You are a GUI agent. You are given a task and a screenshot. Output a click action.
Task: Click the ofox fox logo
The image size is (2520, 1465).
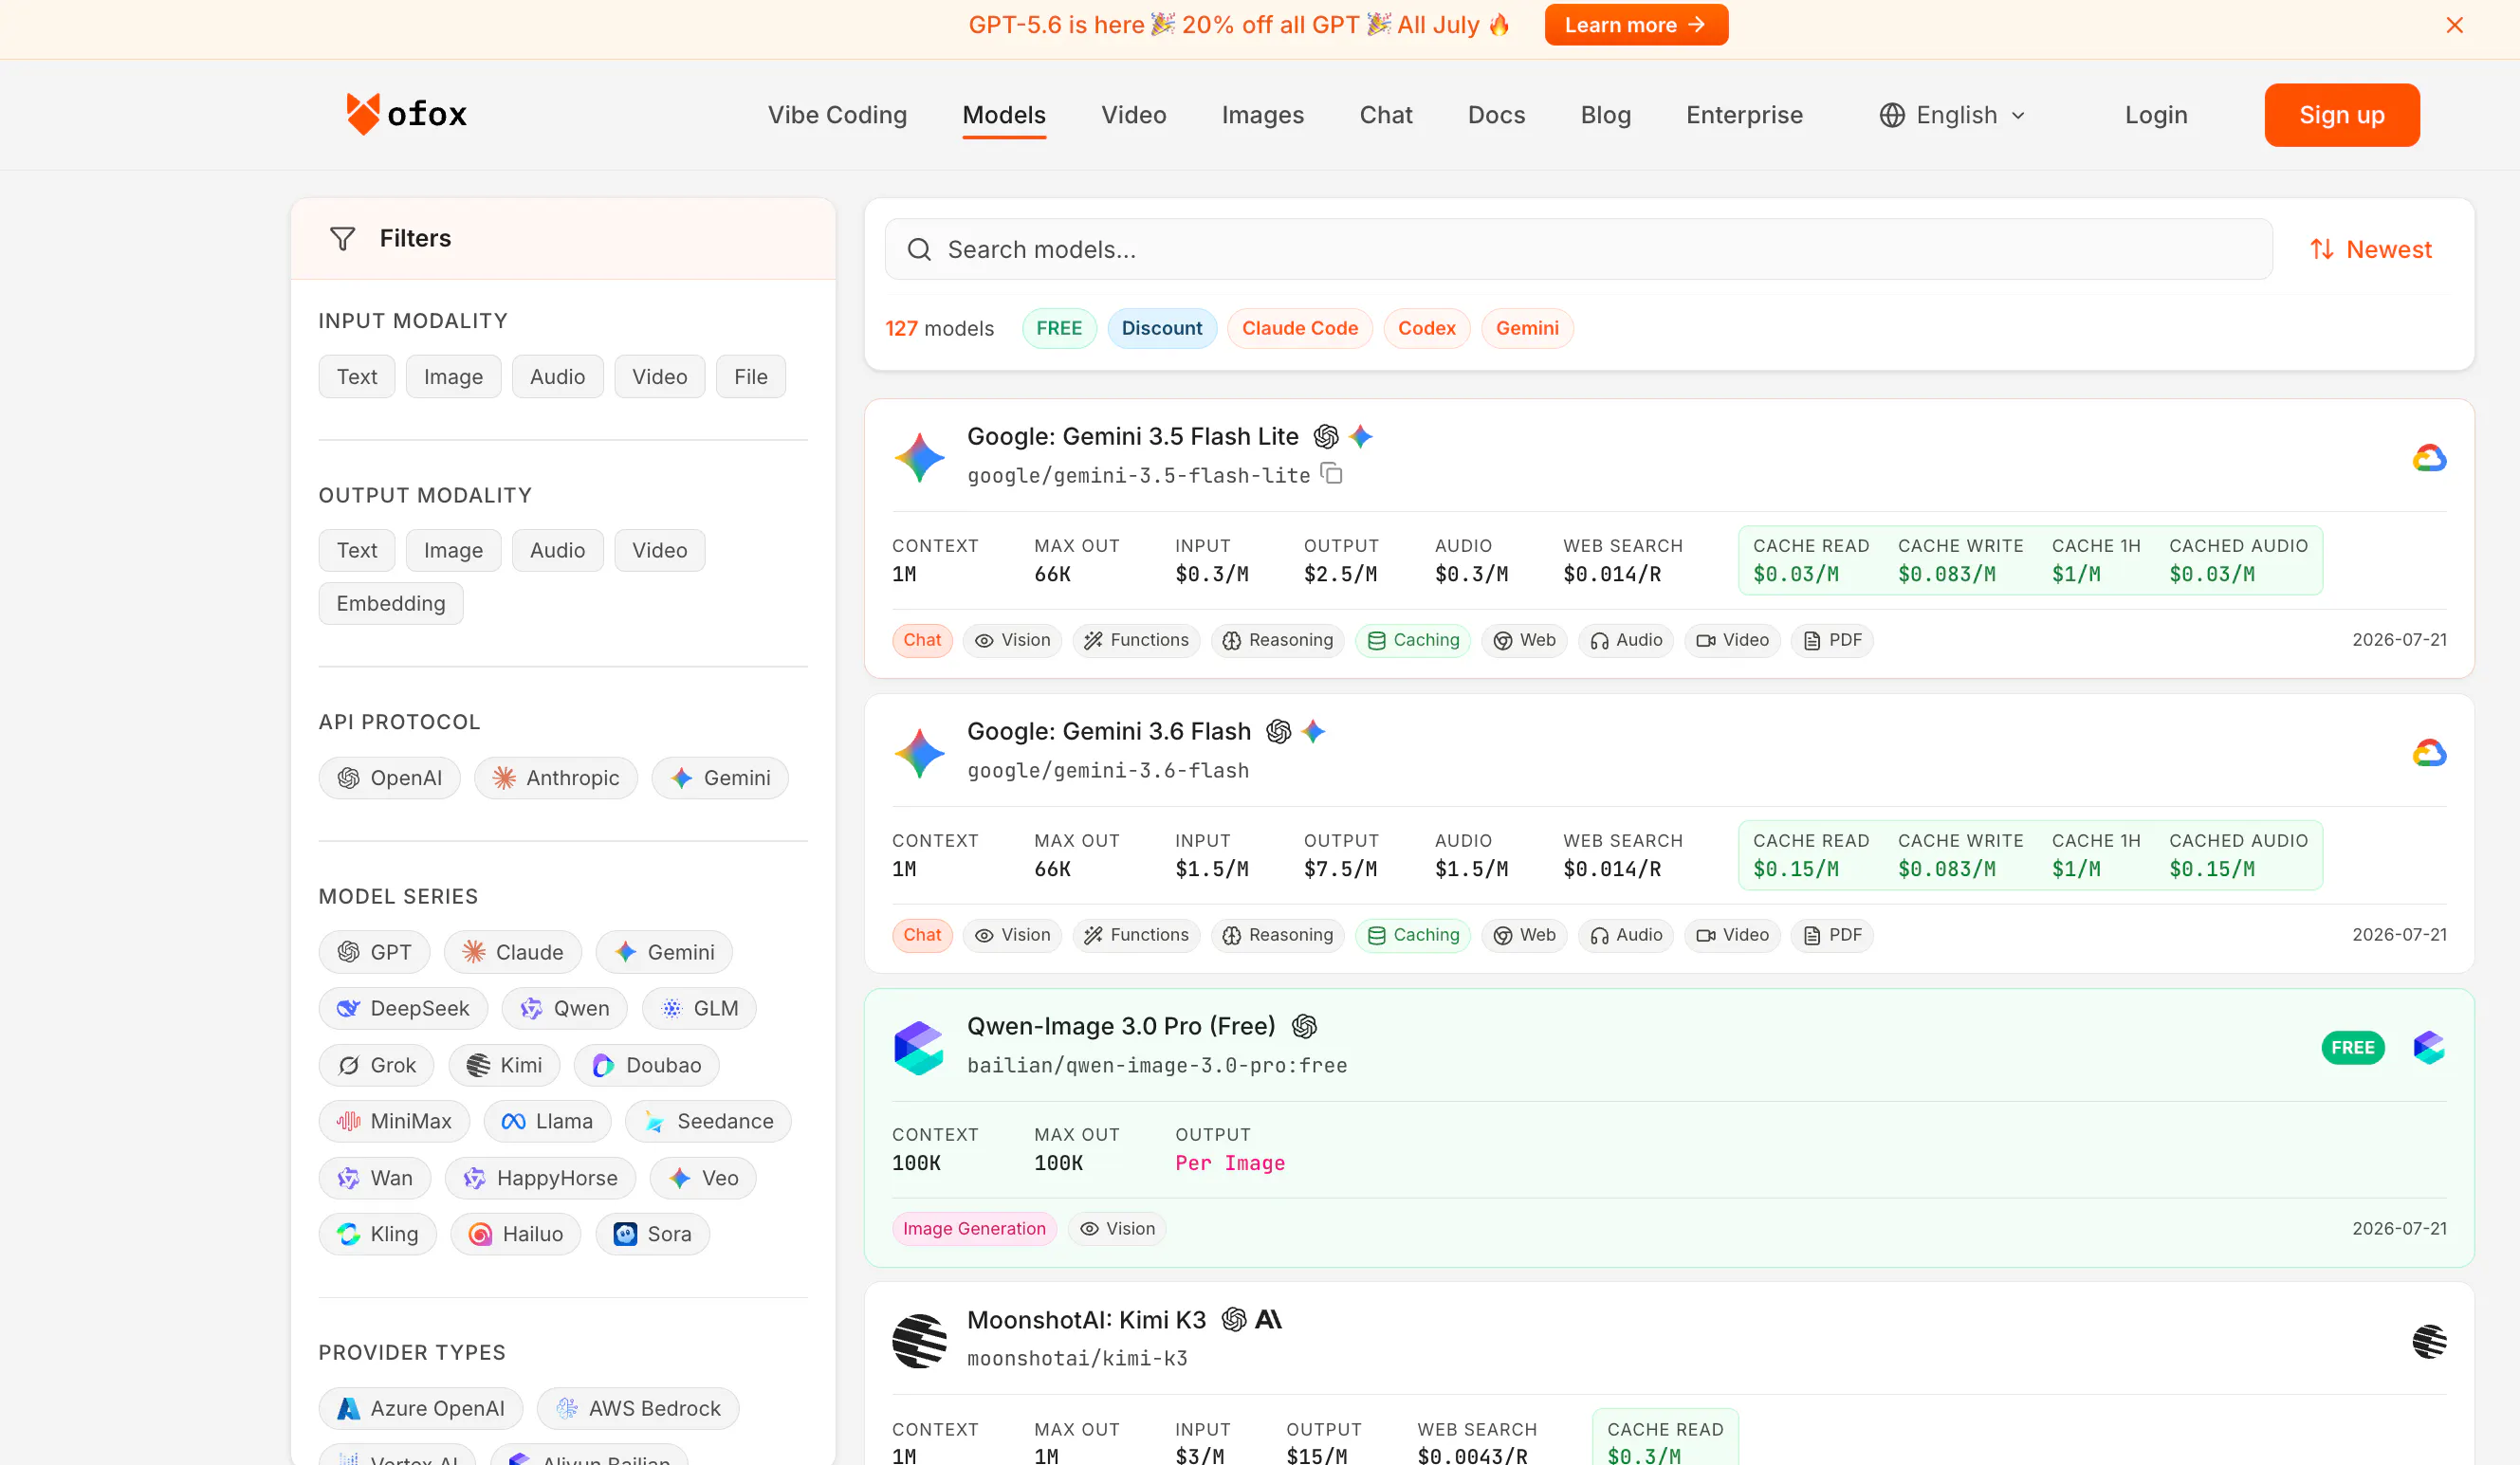pos(406,114)
